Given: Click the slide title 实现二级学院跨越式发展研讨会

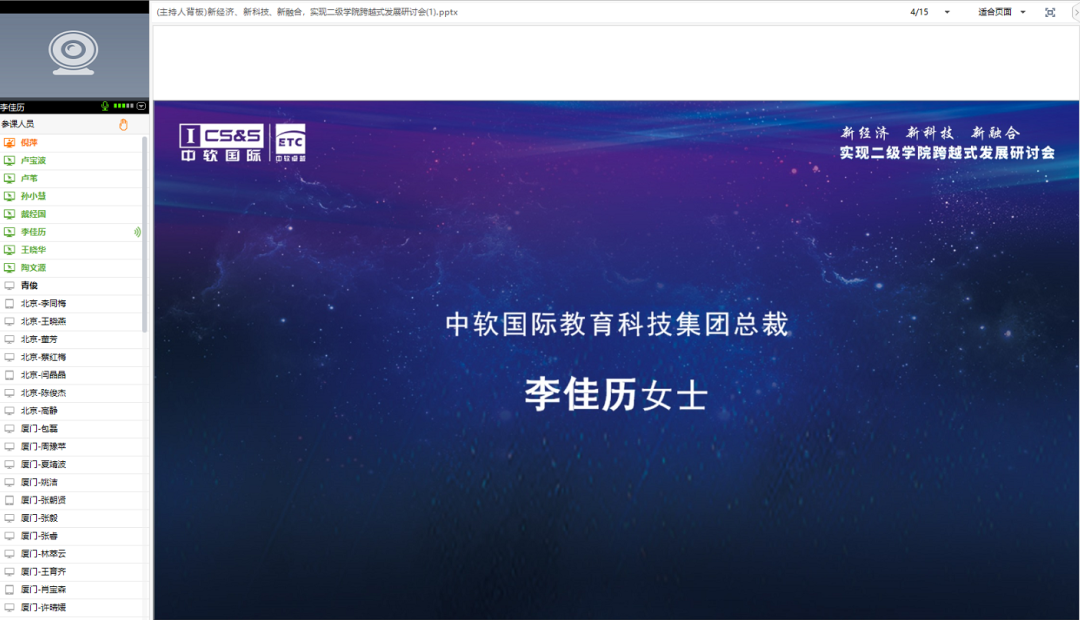Looking at the screenshot, I should coord(947,153).
